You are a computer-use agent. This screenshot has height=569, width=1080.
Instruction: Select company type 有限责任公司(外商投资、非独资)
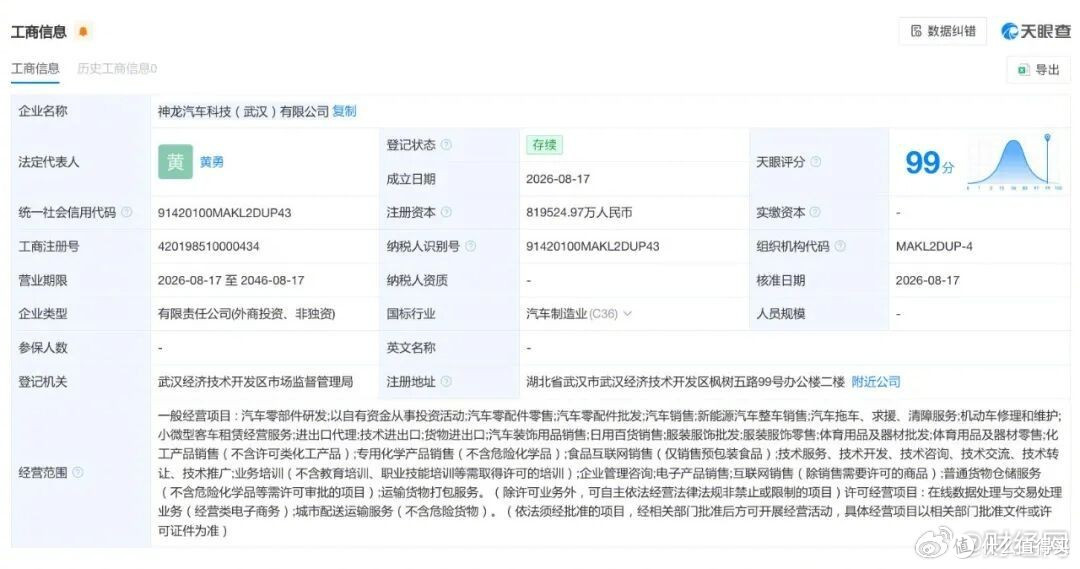[x=247, y=314]
